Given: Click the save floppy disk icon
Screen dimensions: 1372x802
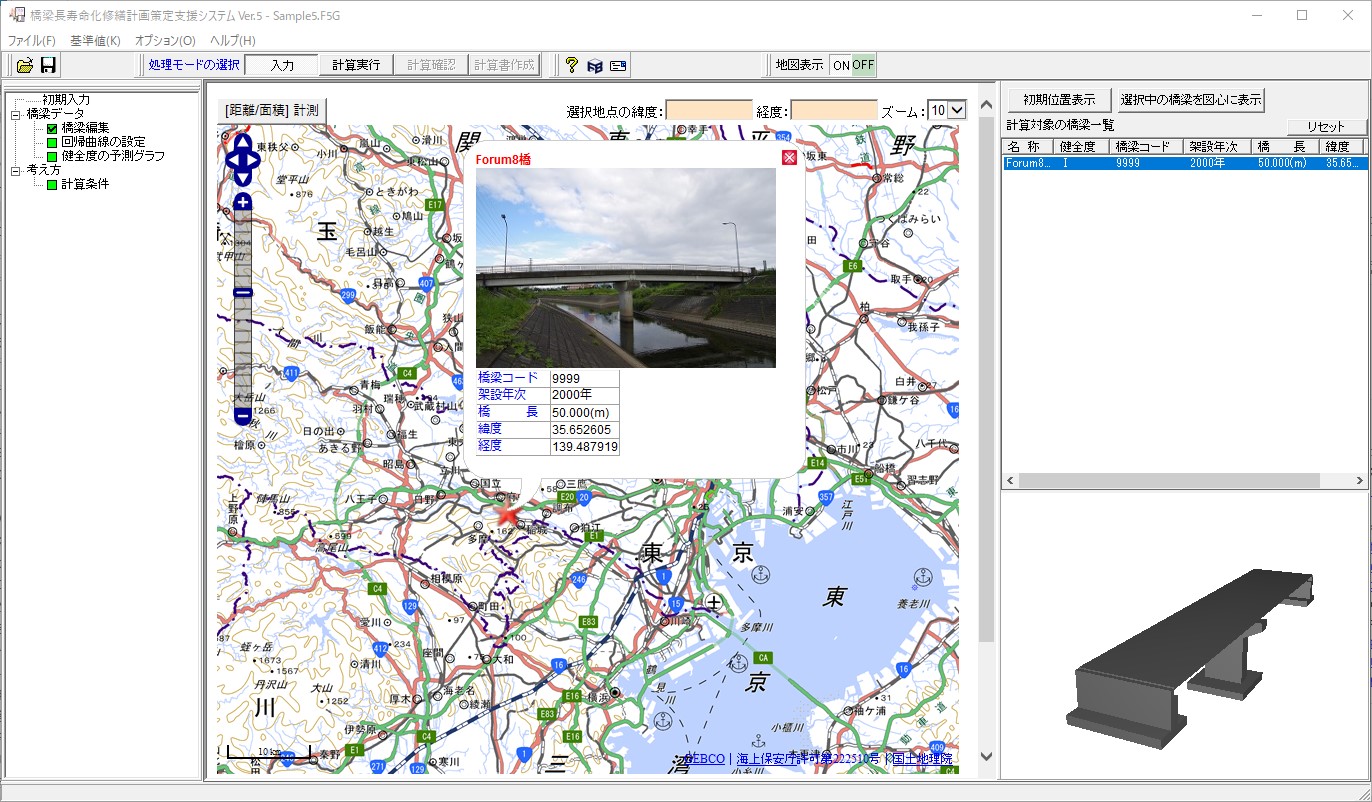Looking at the screenshot, I should pyautogui.click(x=48, y=66).
